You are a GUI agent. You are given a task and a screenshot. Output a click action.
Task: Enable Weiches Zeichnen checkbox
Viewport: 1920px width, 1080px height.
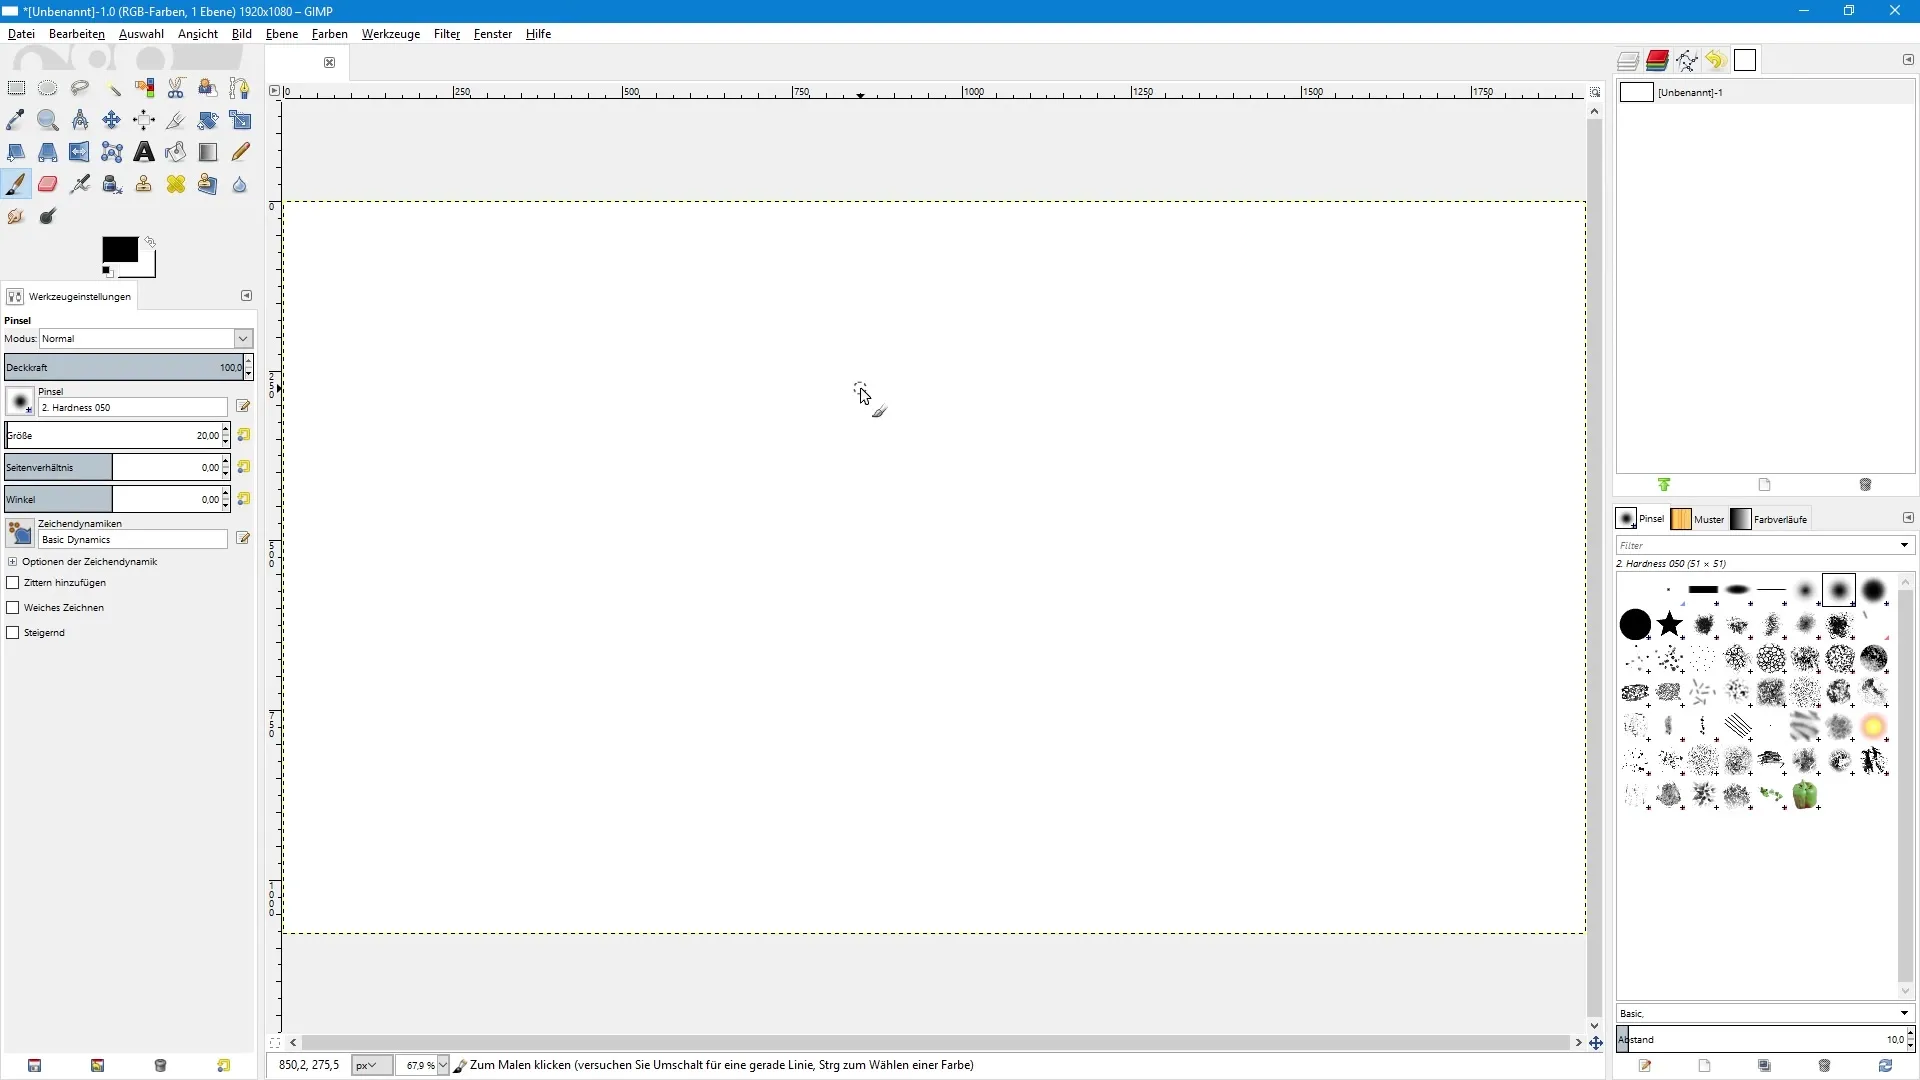(x=13, y=608)
